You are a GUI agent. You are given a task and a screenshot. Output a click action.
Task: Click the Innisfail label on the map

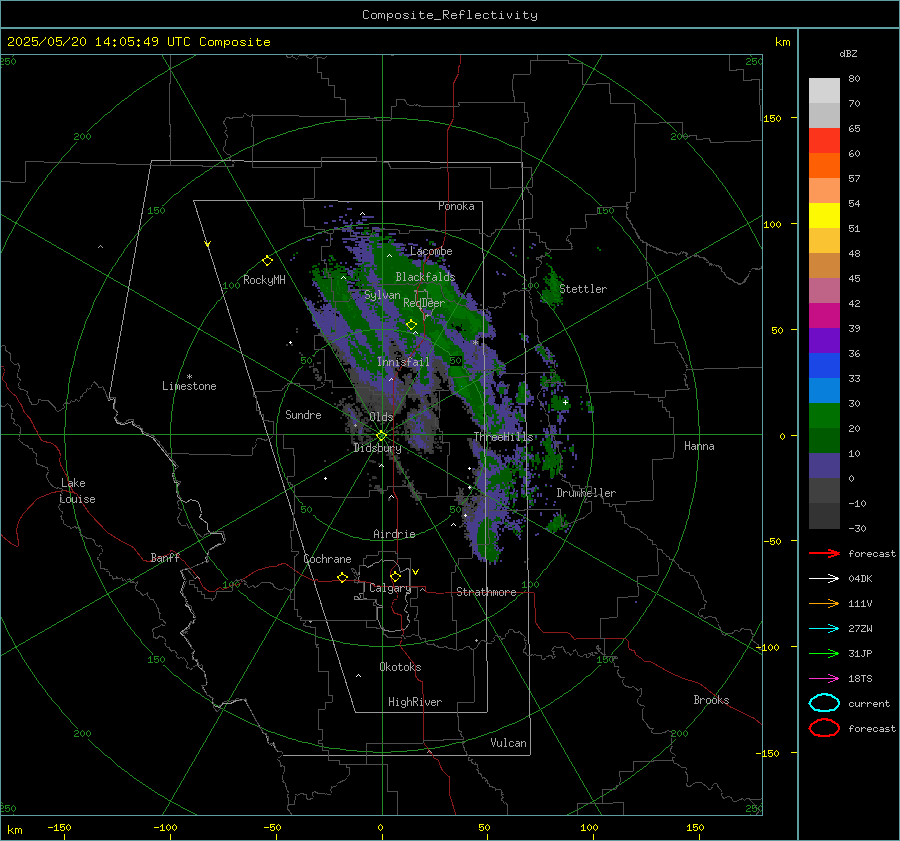click(403, 362)
